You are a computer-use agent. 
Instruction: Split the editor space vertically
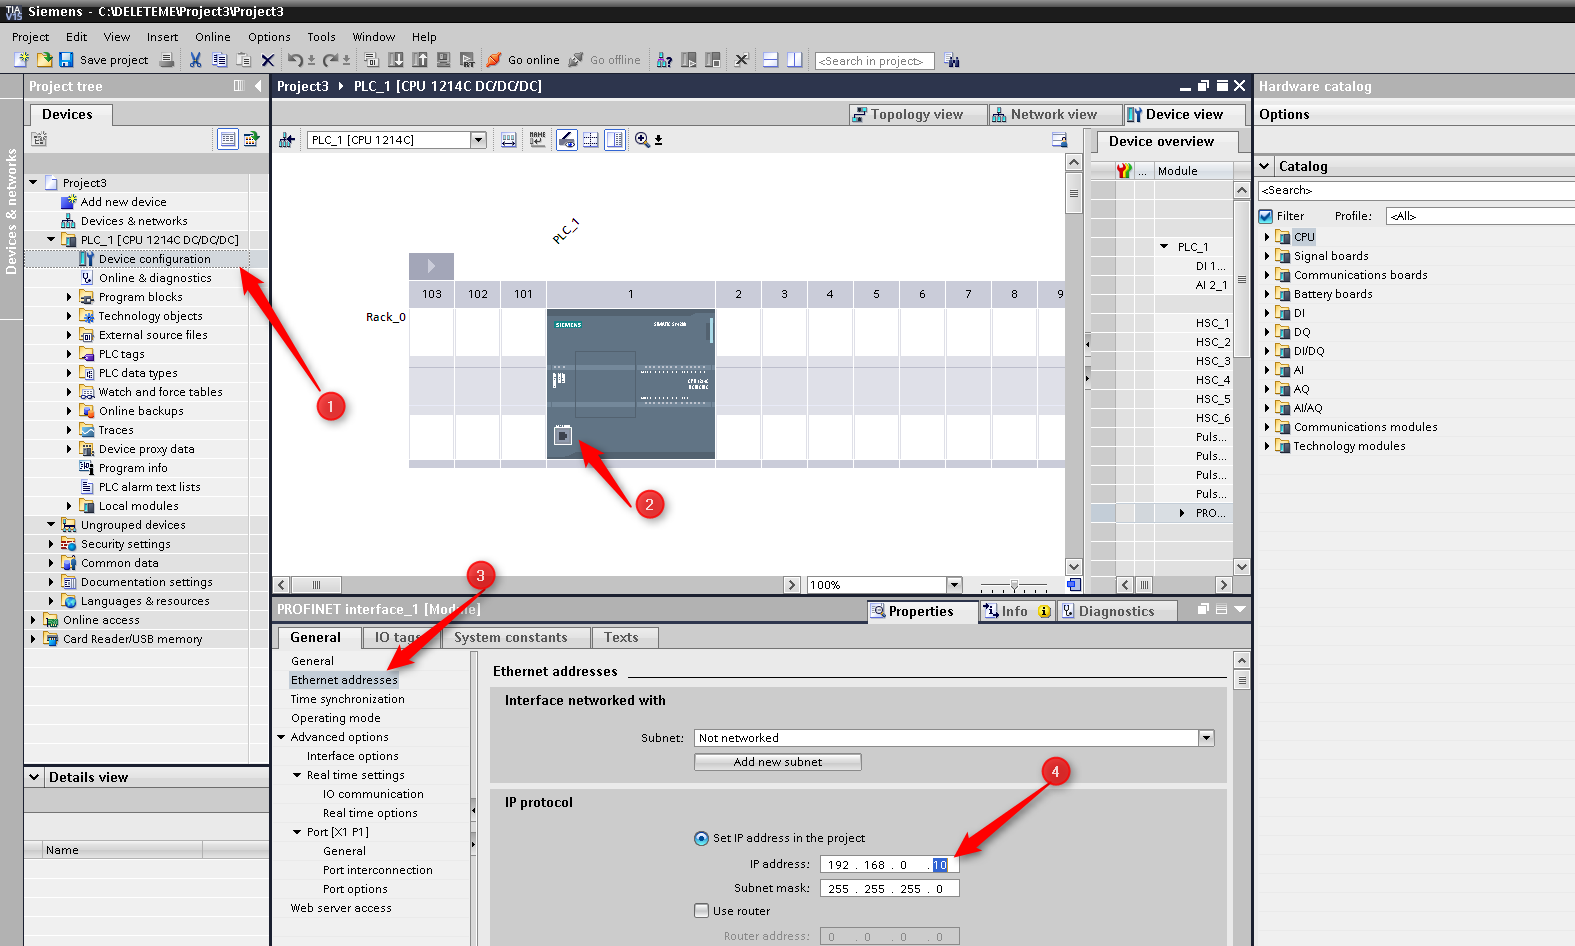(794, 60)
